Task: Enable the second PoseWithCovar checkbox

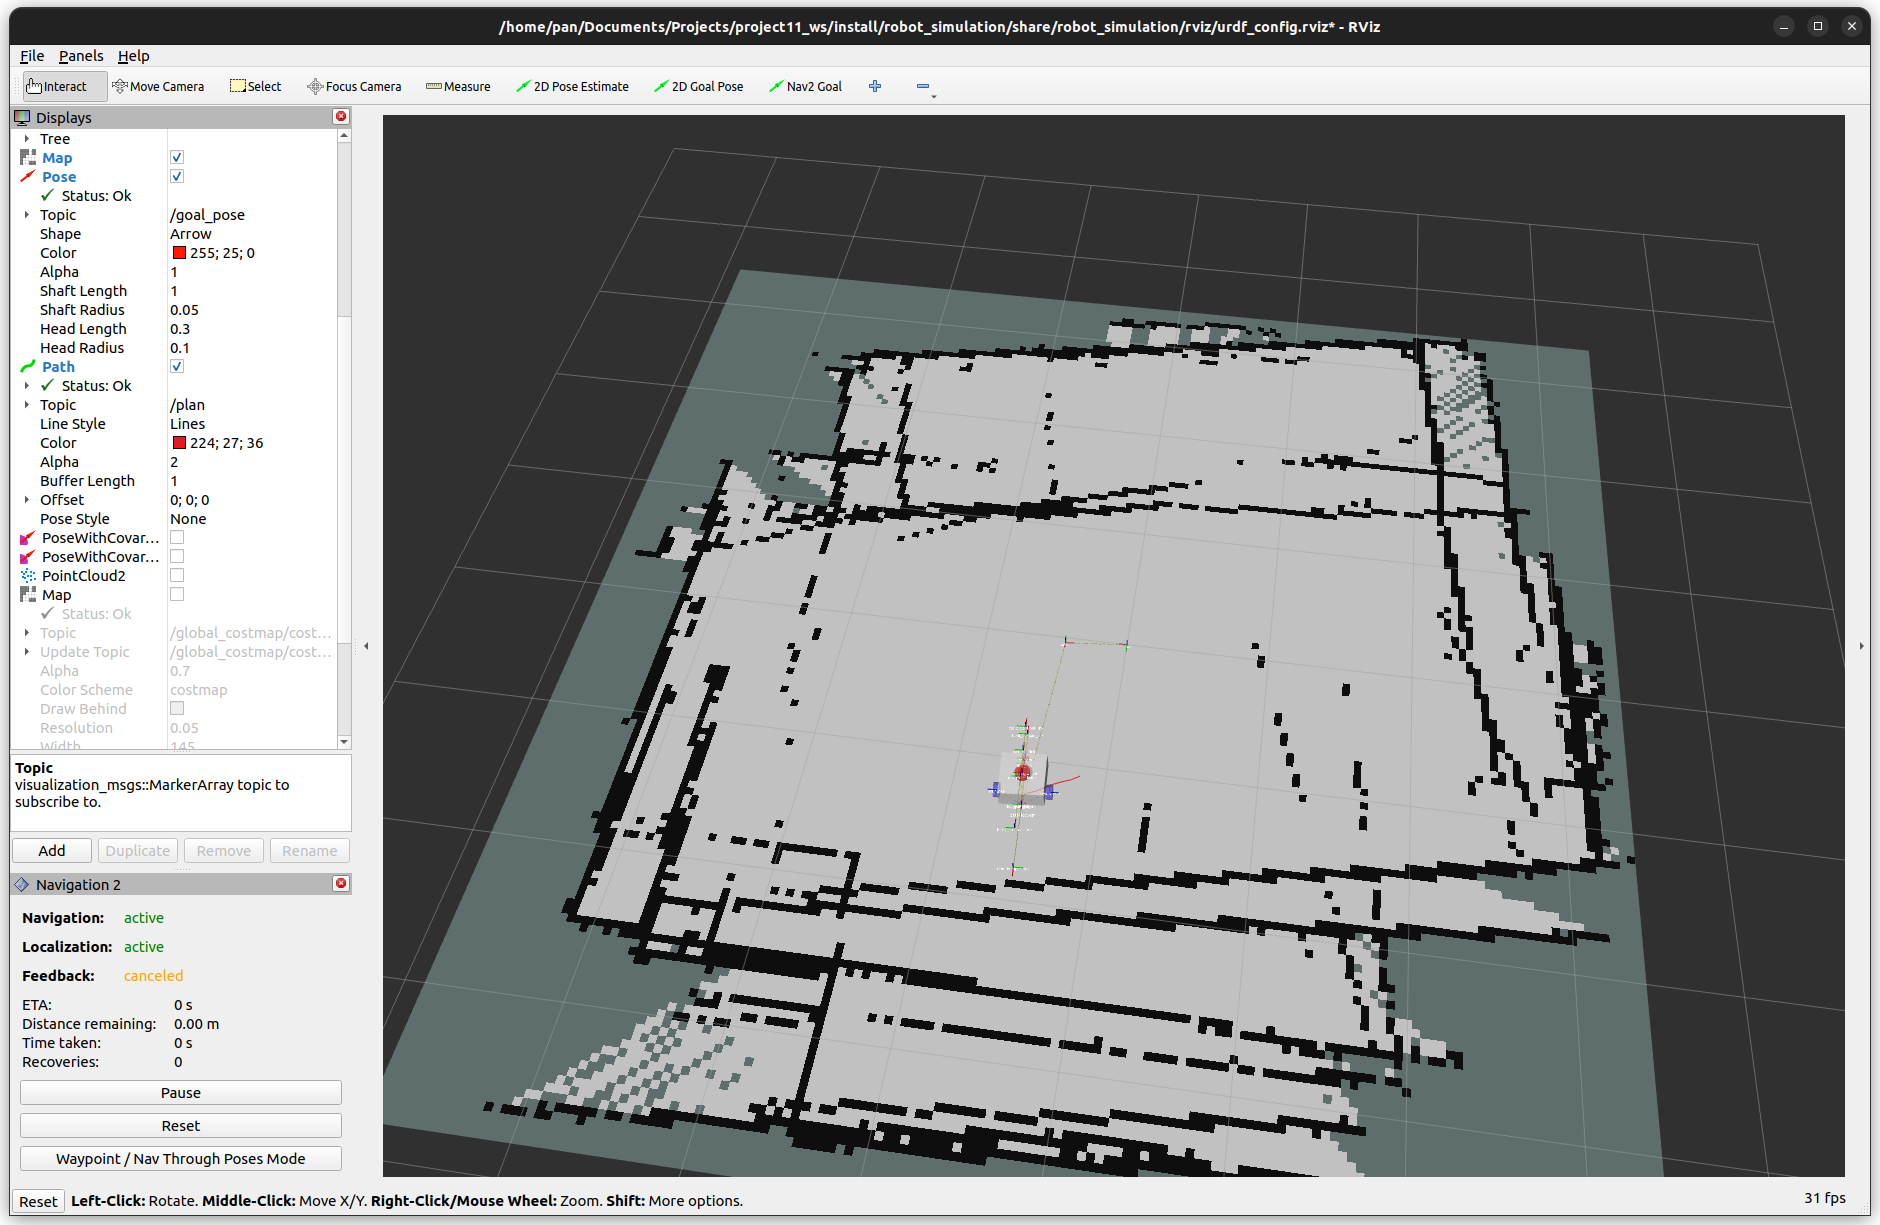Action: [177, 557]
